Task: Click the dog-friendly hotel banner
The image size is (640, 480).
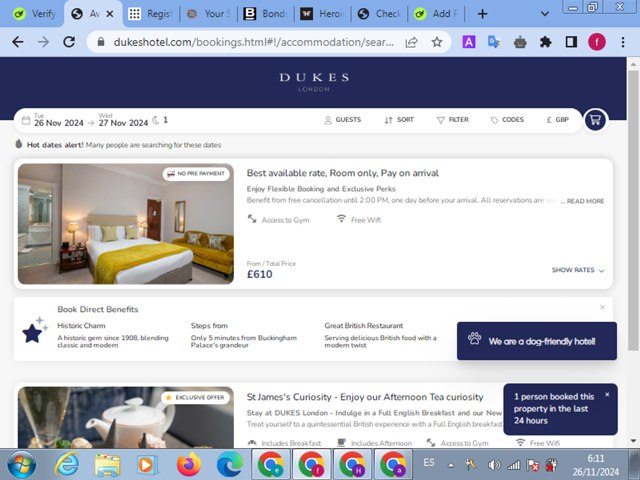Action: coord(537,341)
